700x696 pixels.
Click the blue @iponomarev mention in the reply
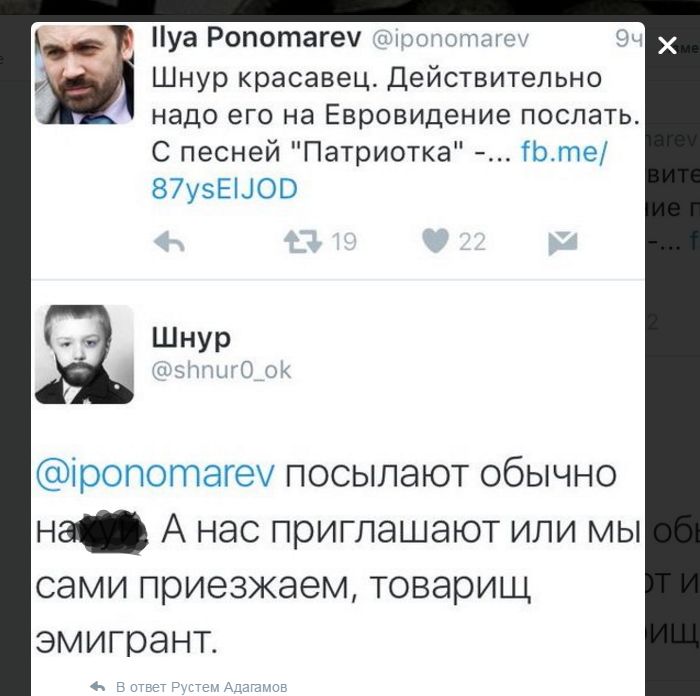[x=155, y=474]
